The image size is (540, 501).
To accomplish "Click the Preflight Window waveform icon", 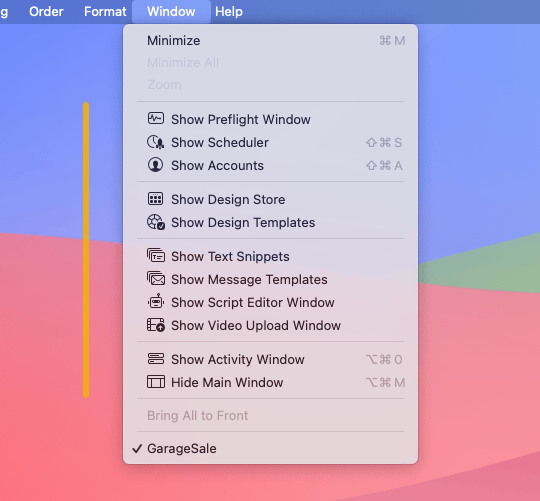I will tap(156, 119).
